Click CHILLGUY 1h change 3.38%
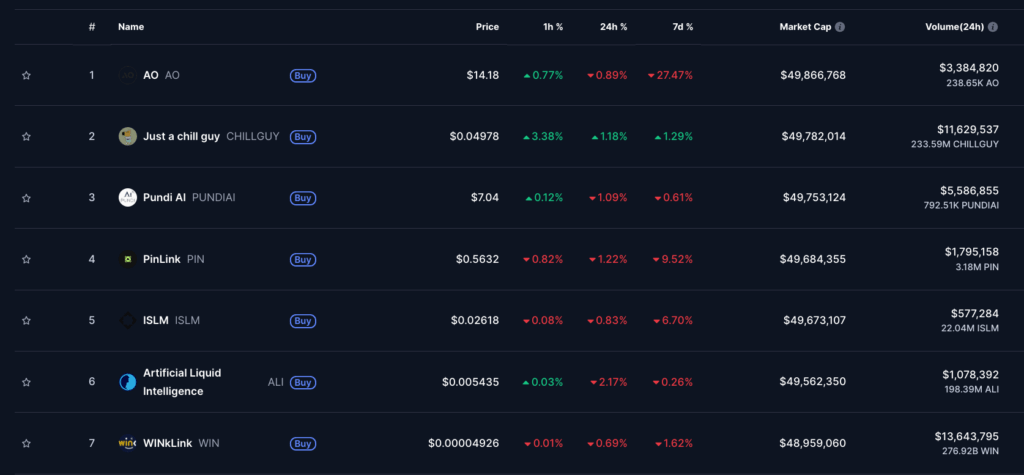Viewport: 1024px width, 475px height. [543, 137]
